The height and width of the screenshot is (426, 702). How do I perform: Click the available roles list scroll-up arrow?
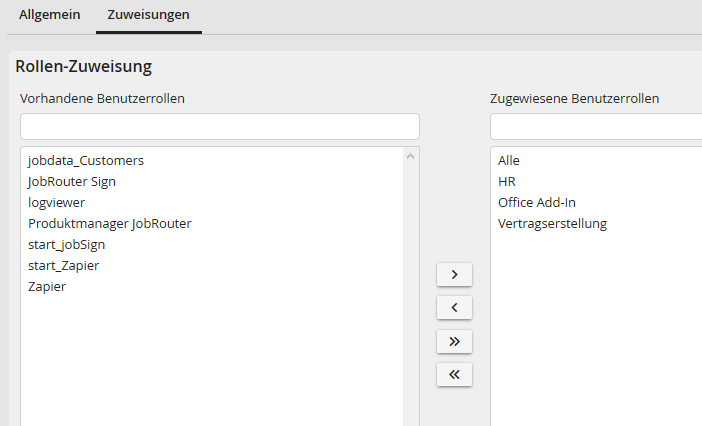click(411, 156)
